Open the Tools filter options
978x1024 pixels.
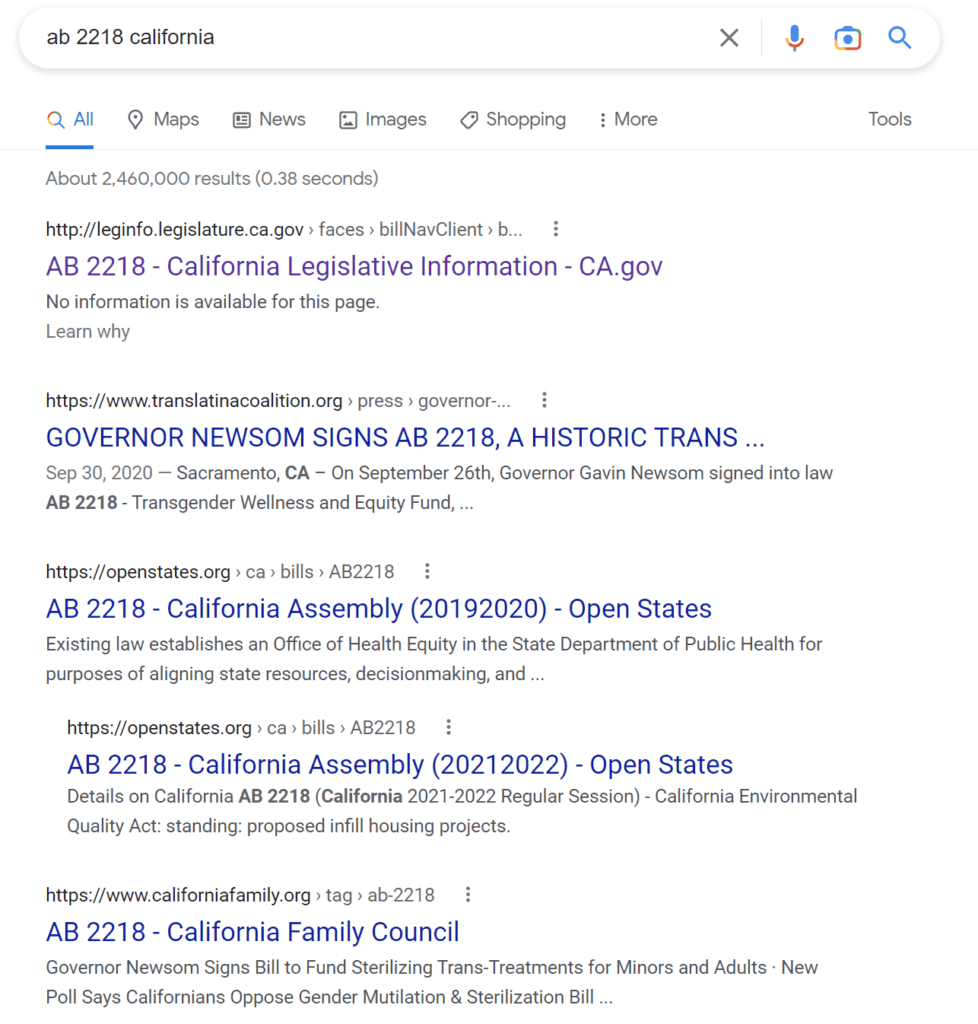pyautogui.click(x=889, y=120)
